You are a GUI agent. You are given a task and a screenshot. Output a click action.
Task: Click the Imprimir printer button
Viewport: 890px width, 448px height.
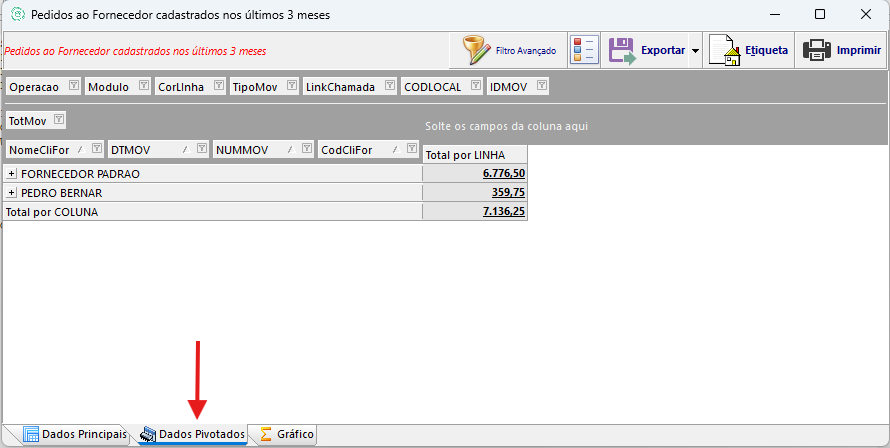coord(842,50)
